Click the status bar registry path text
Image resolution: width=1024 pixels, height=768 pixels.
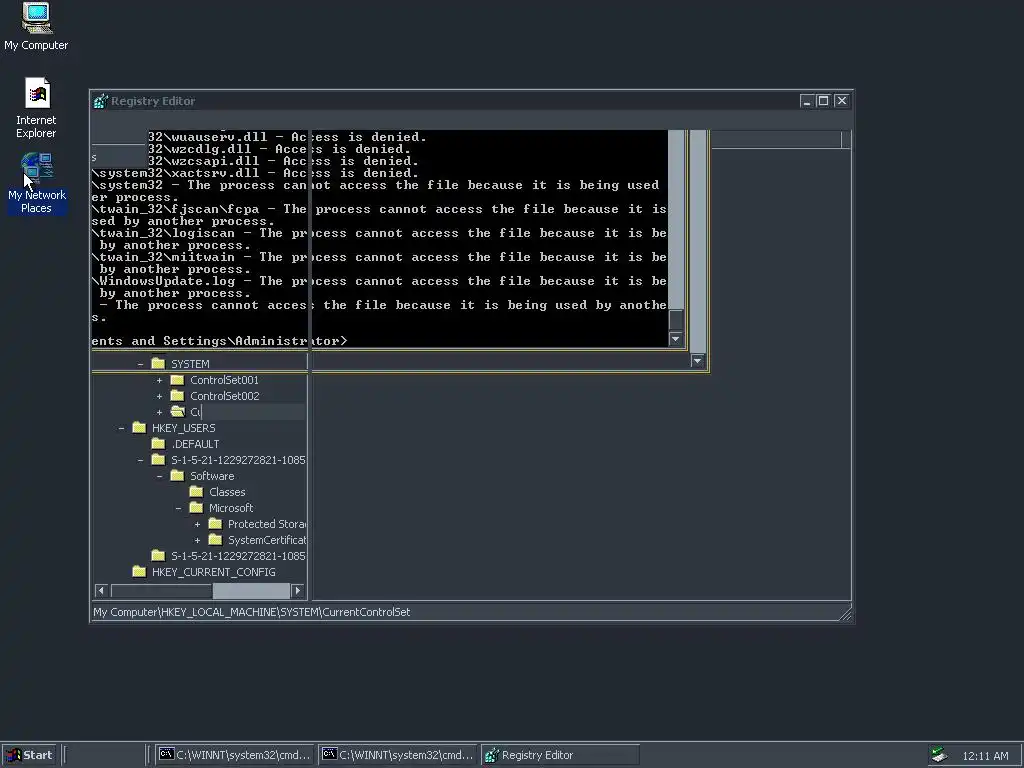tap(251, 612)
